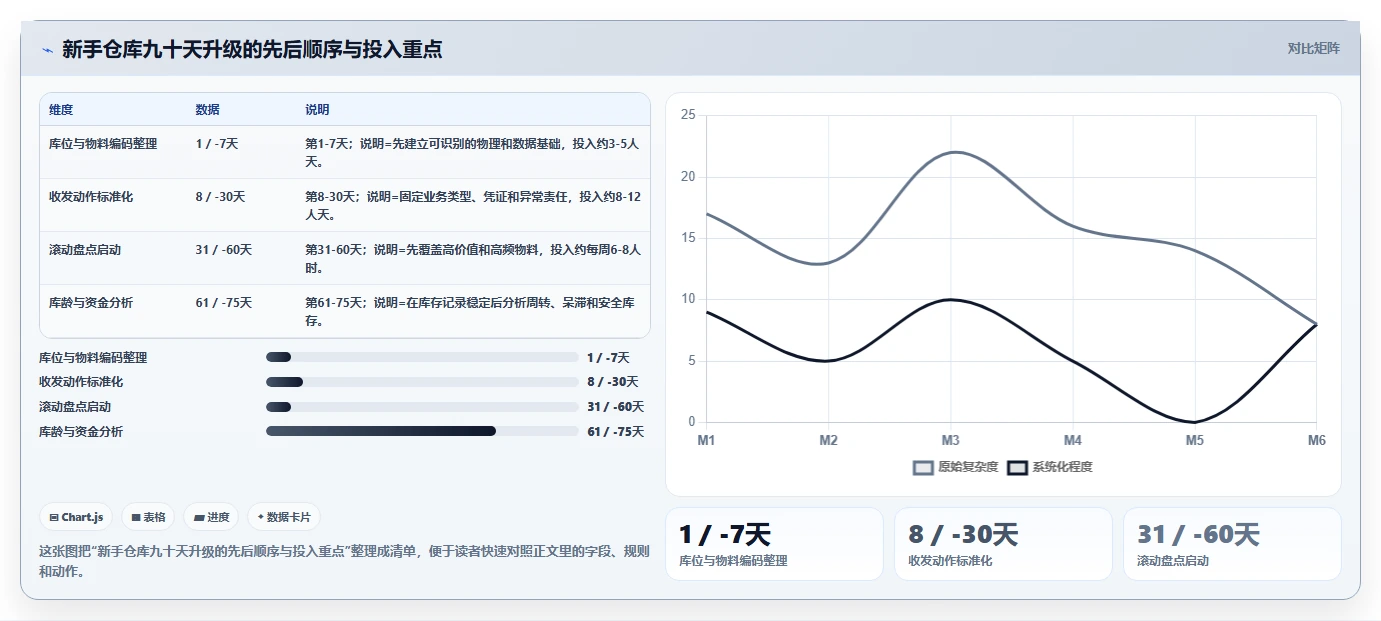Toggle the 原始复杂度 legend swatch
1381x621 pixels.
(x=923, y=467)
